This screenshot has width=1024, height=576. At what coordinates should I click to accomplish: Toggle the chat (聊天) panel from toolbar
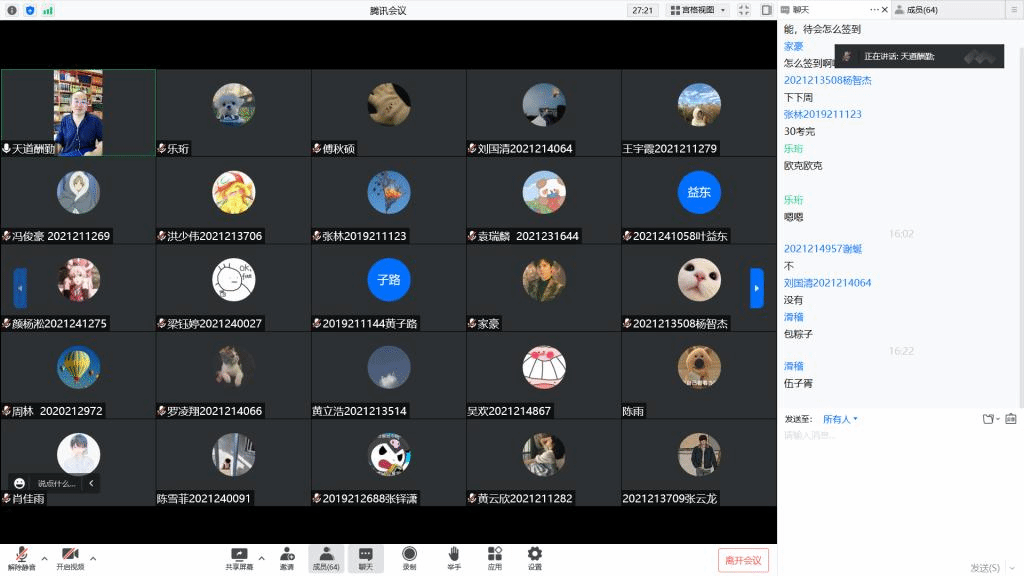pos(366,558)
